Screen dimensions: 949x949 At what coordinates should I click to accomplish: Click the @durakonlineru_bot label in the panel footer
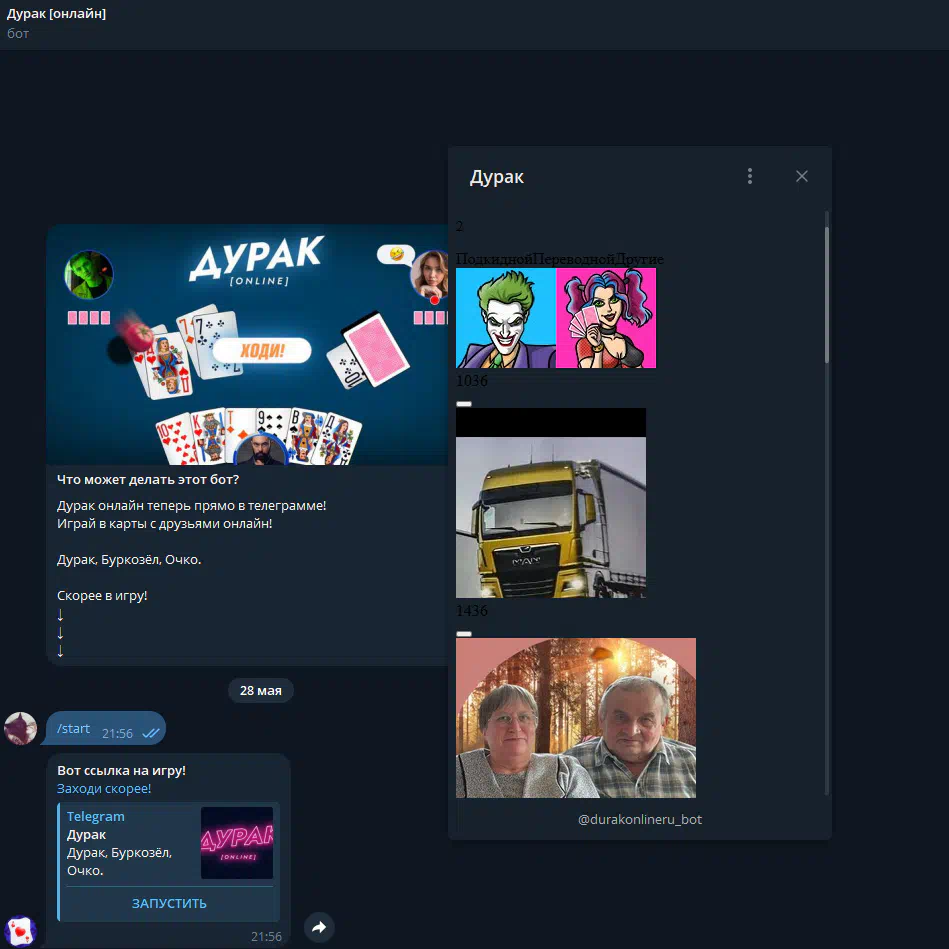[640, 819]
